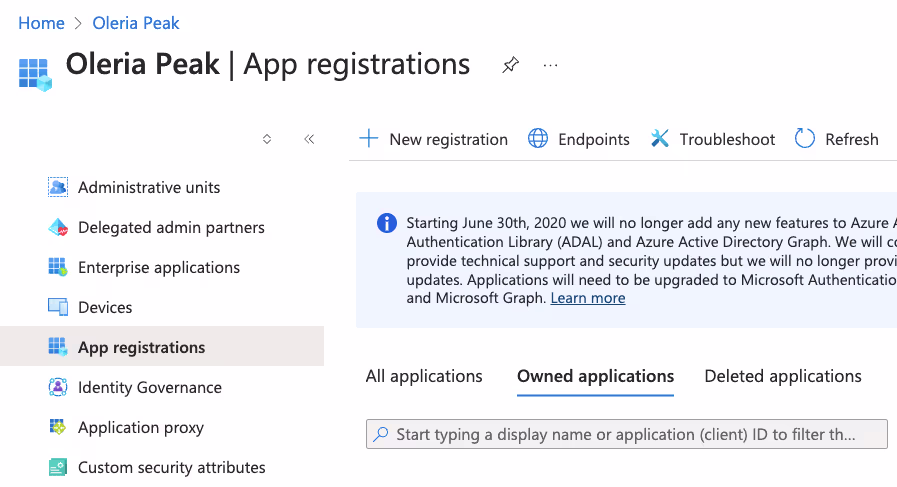The image size is (897, 487).
Task: Click the display name filter search box
Action: (x=627, y=434)
